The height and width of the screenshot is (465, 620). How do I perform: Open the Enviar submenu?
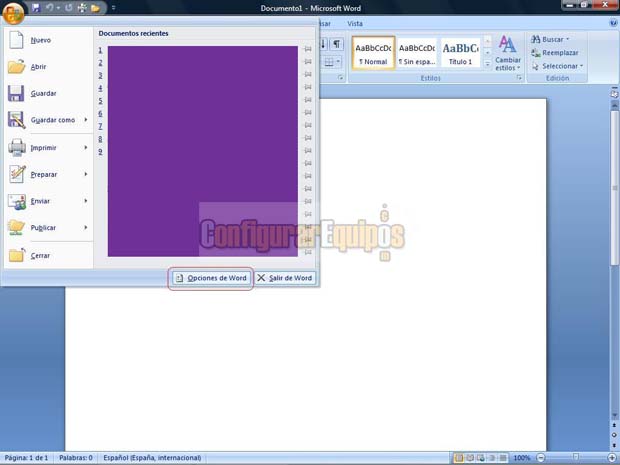pyautogui.click(x=47, y=201)
